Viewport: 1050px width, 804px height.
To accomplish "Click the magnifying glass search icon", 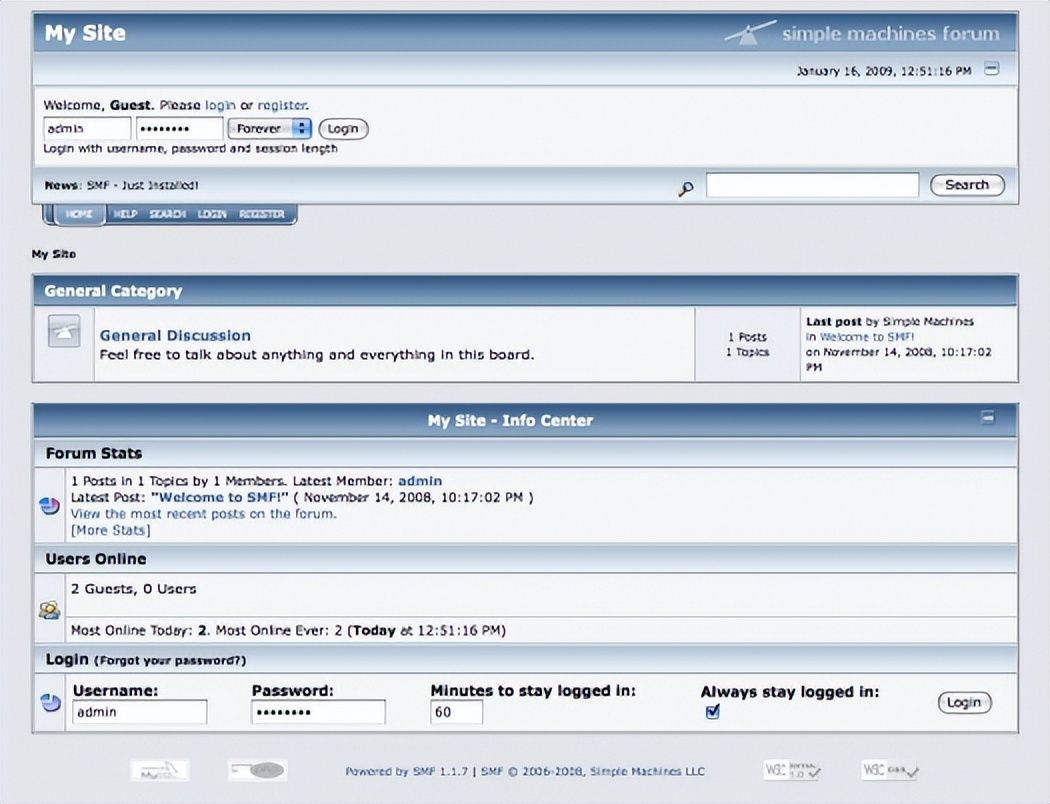I will click(686, 189).
